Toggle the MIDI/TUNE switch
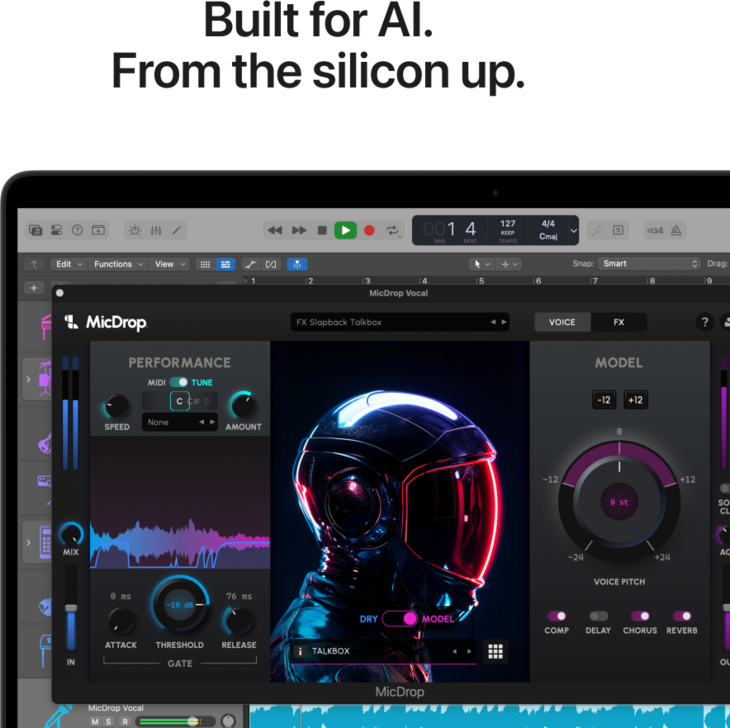 179,382
